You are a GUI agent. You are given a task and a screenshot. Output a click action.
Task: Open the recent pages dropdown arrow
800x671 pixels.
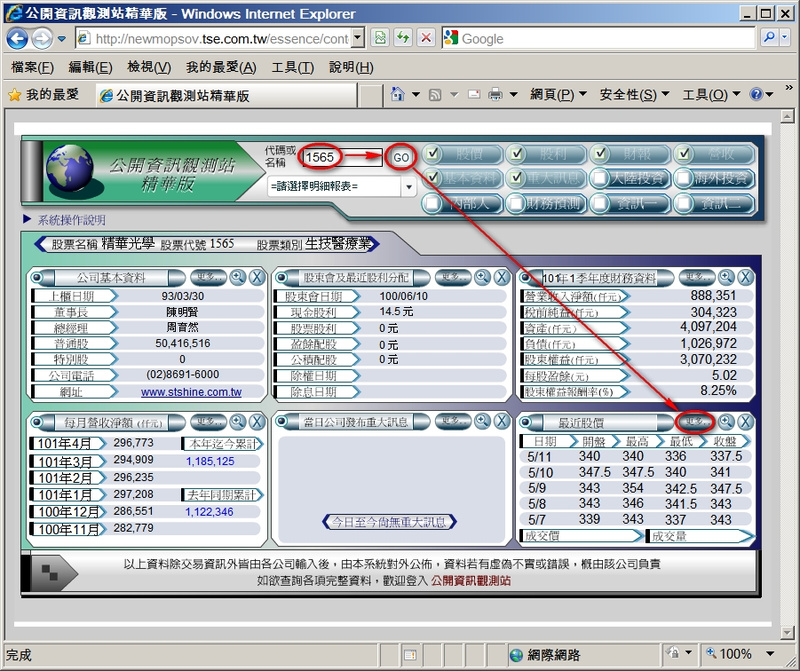click(x=62, y=39)
